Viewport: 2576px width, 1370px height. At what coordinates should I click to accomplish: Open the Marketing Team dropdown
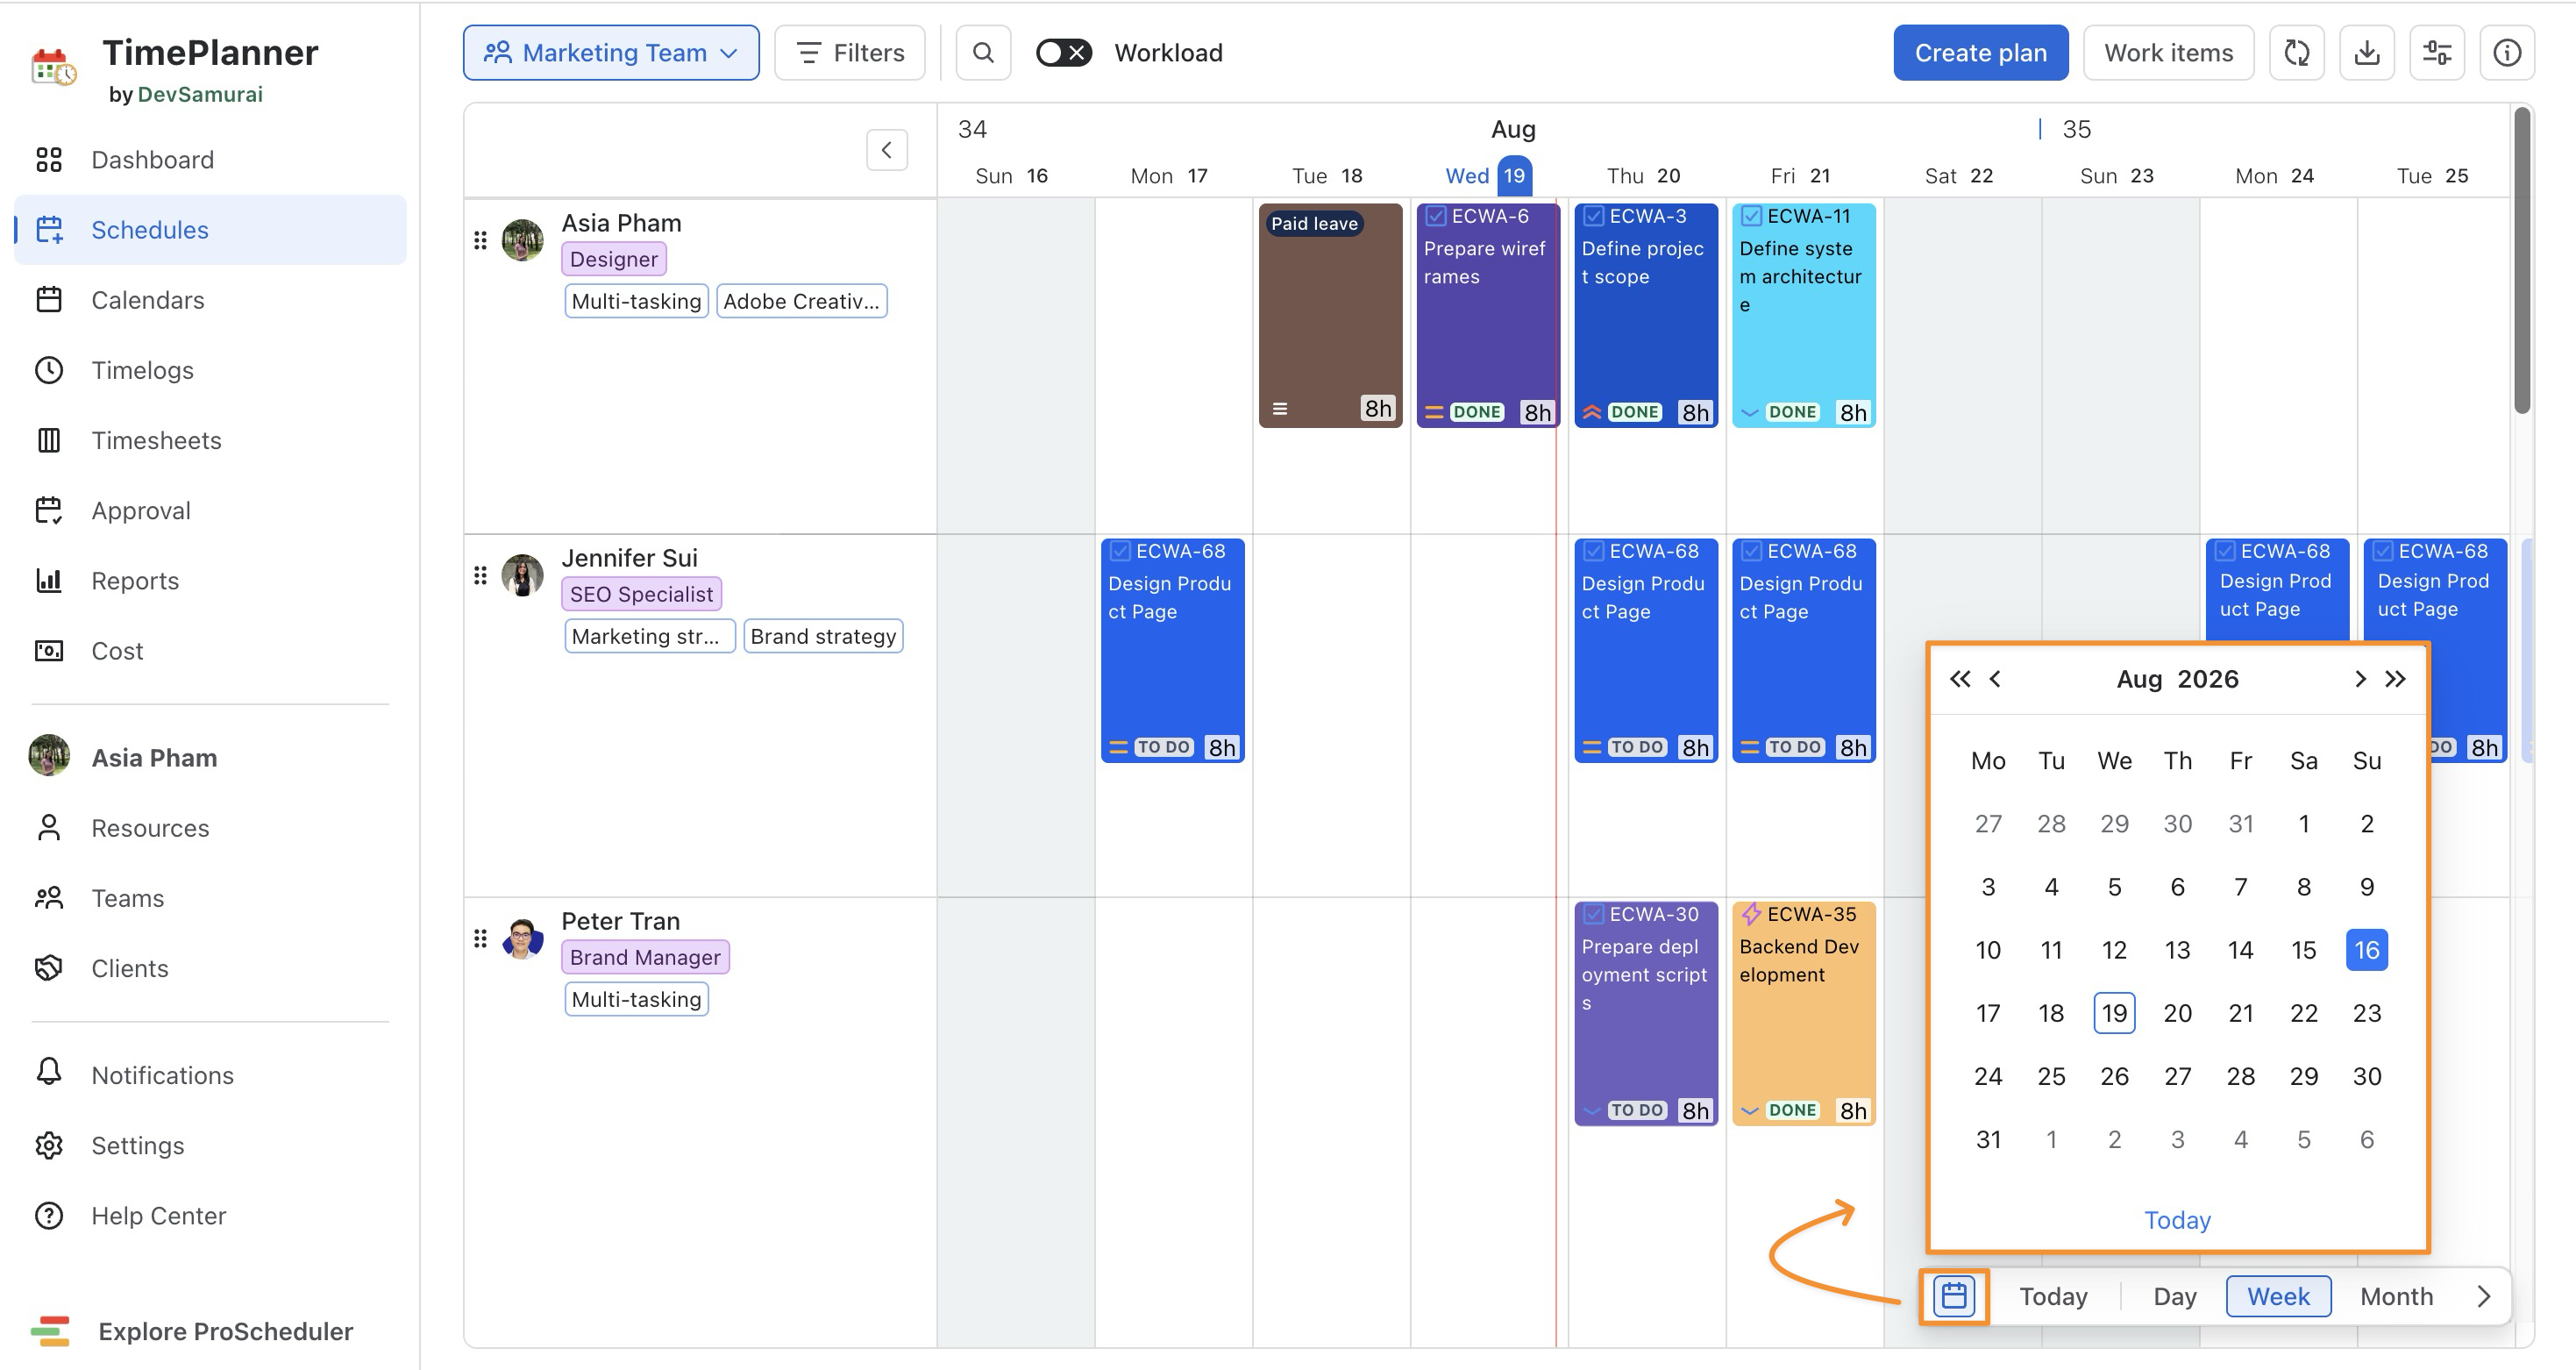(x=611, y=52)
